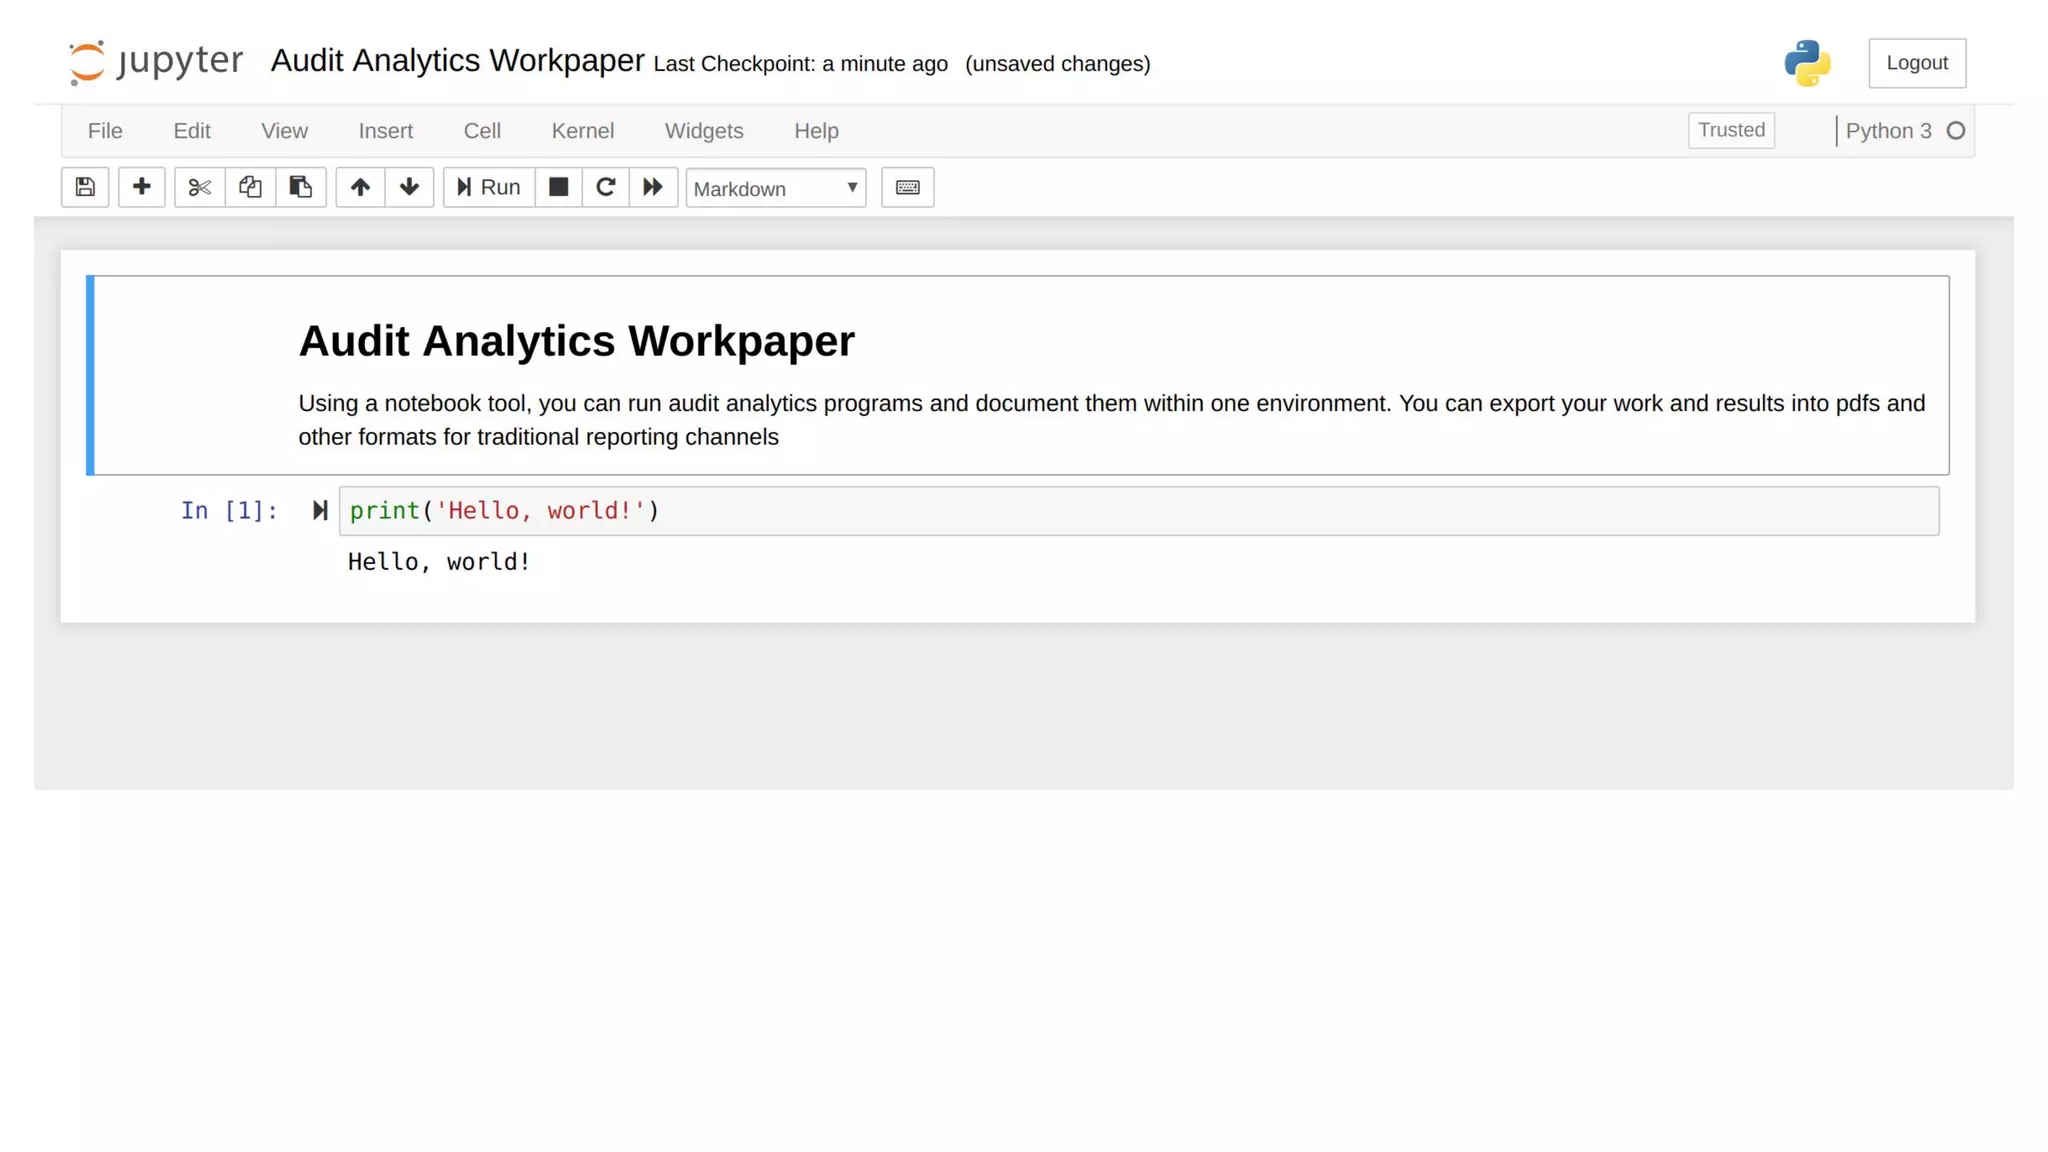The image size is (2048, 1152).
Task: Open the Kernel menu
Action: tap(582, 131)
